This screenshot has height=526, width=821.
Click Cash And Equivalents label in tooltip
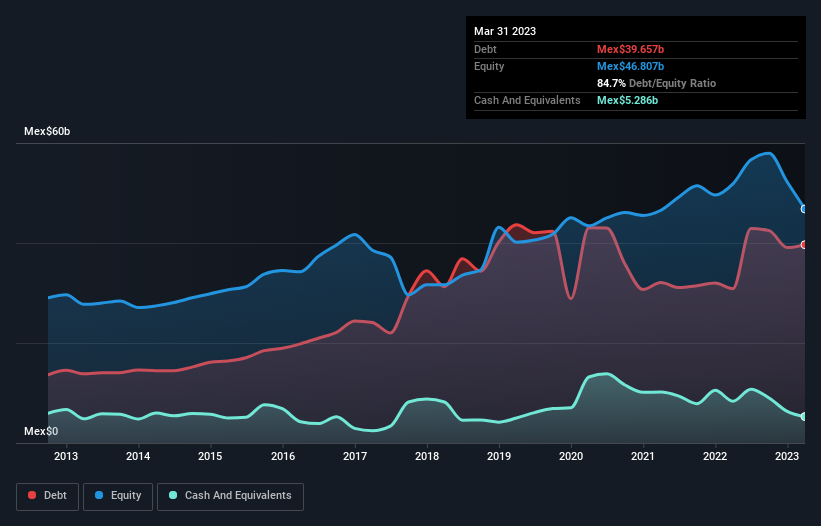point(527,100)
